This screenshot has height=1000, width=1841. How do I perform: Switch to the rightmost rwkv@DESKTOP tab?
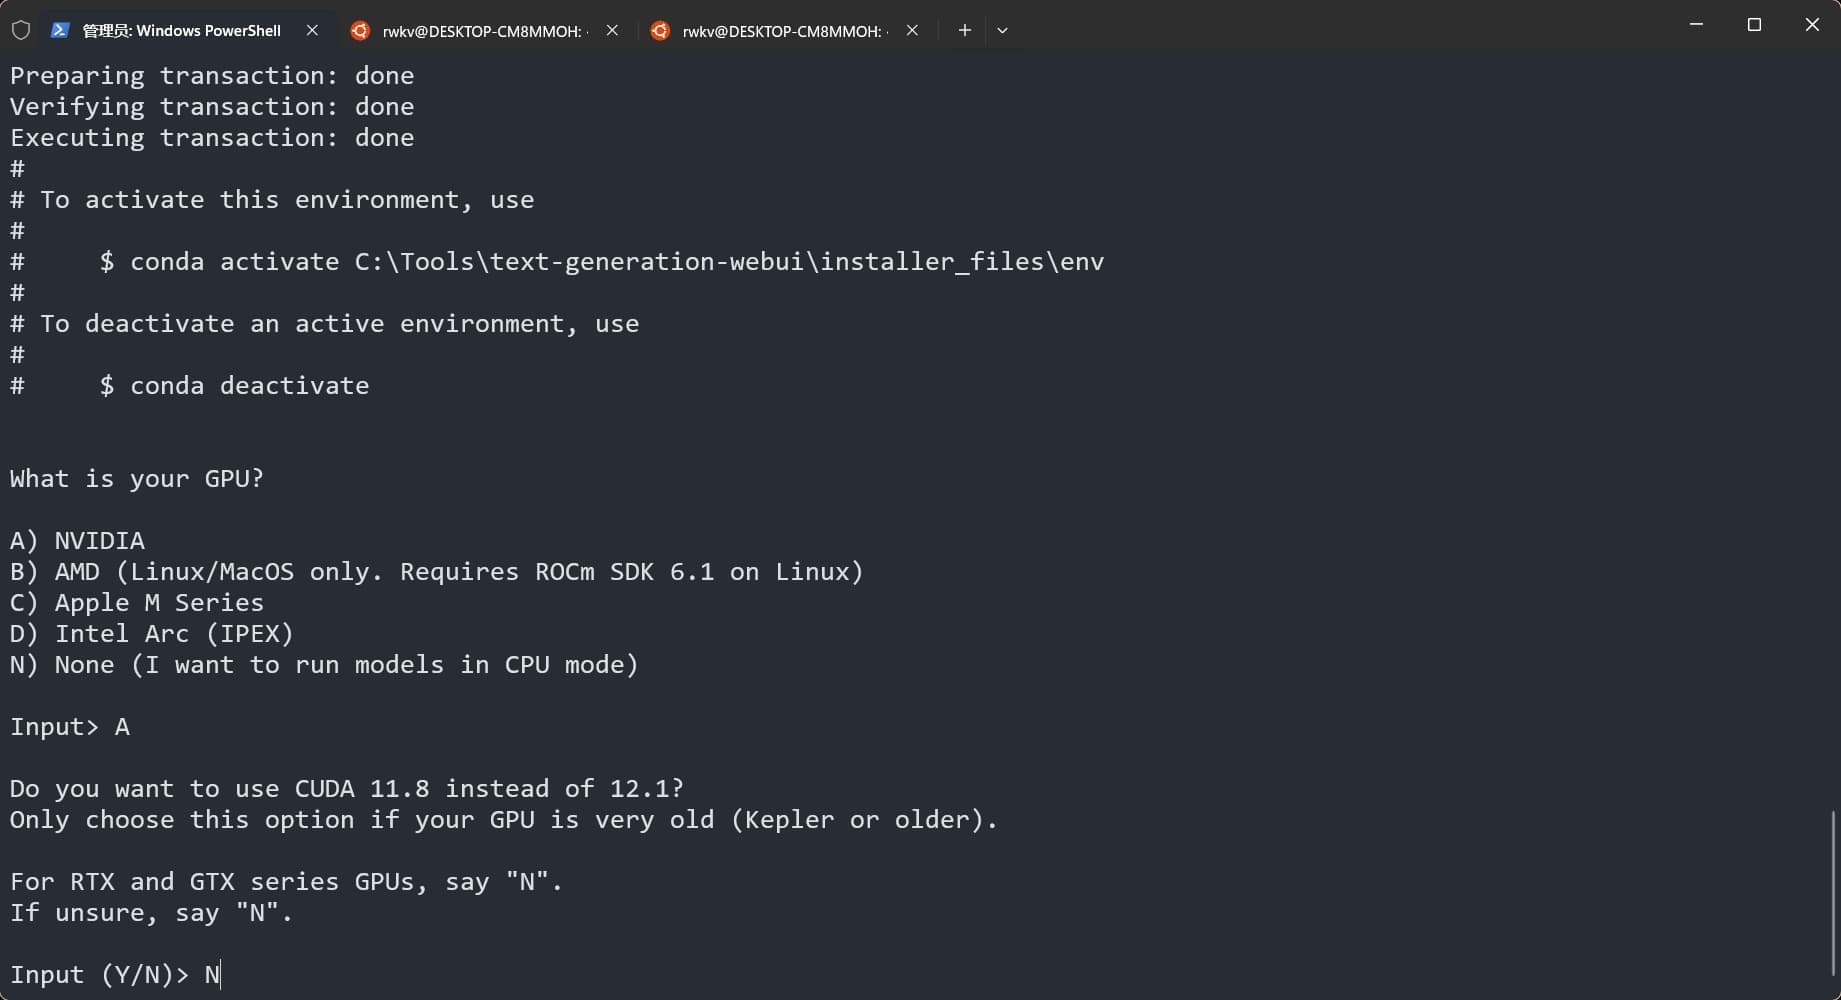[x=781, y=31]
